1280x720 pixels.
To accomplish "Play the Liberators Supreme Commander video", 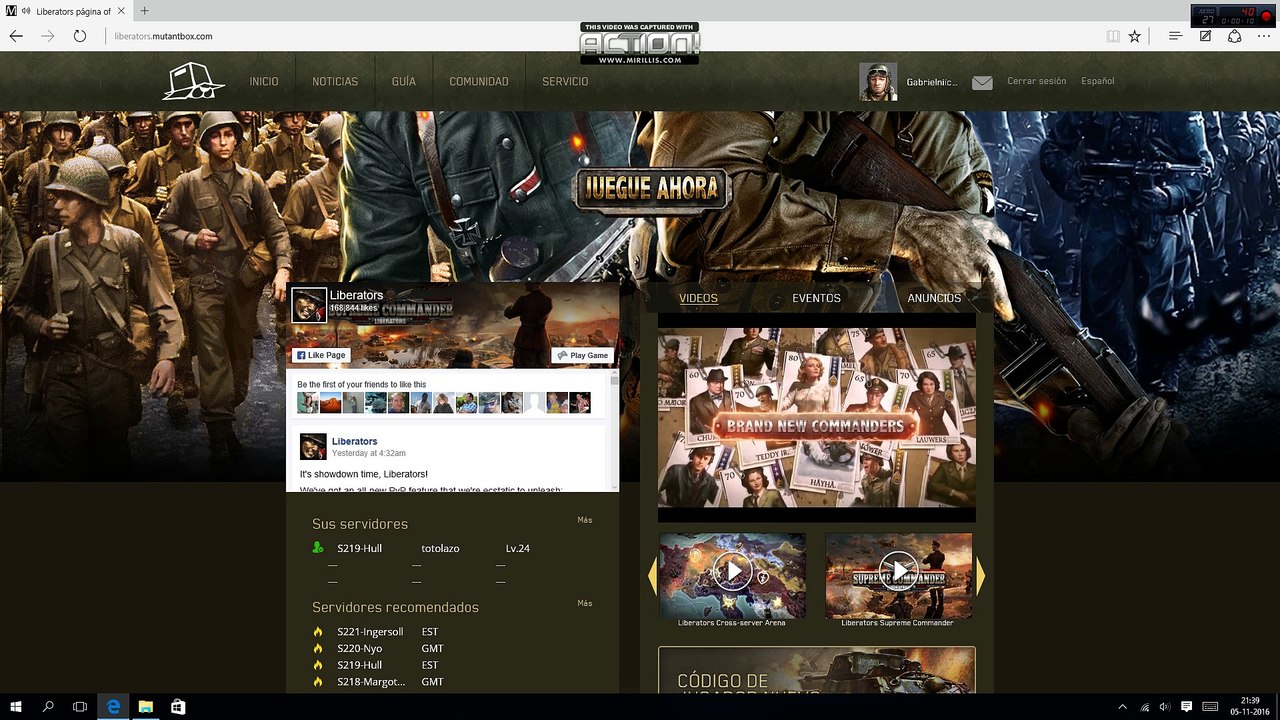I will (898, 572).
